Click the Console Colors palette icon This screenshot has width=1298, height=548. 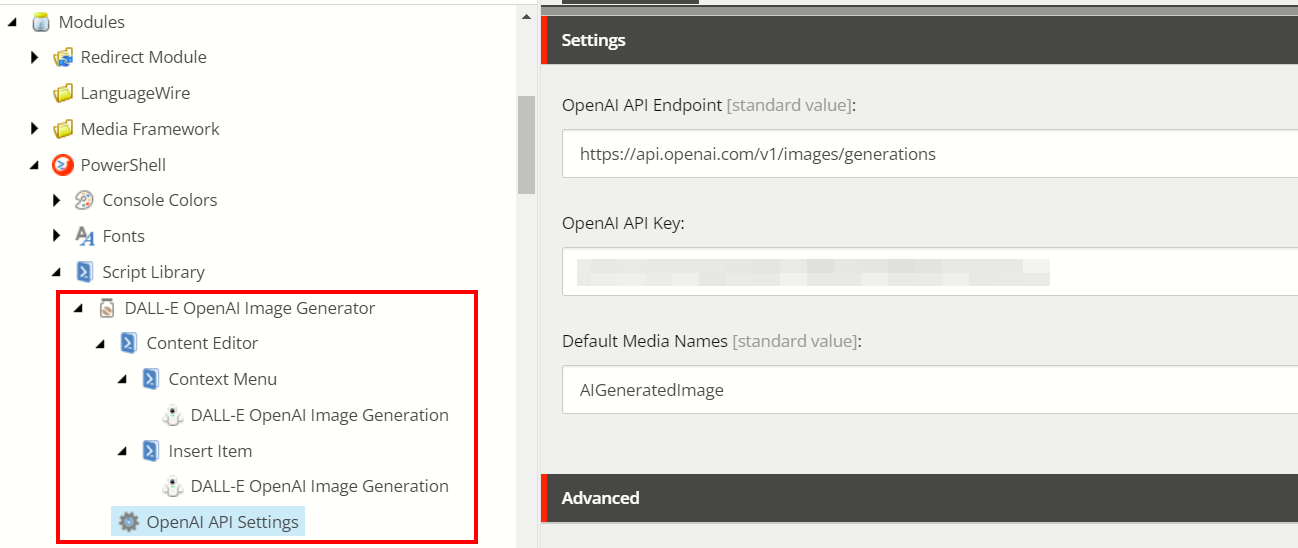(x=85, y=200)
